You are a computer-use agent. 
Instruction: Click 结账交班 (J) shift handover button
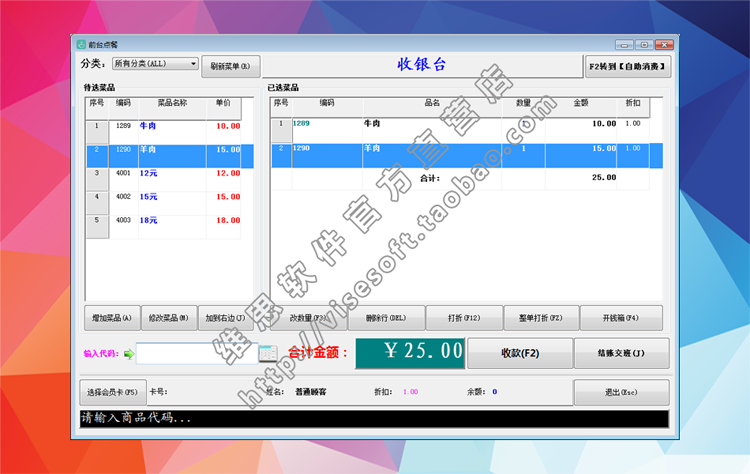coord(621,353)
